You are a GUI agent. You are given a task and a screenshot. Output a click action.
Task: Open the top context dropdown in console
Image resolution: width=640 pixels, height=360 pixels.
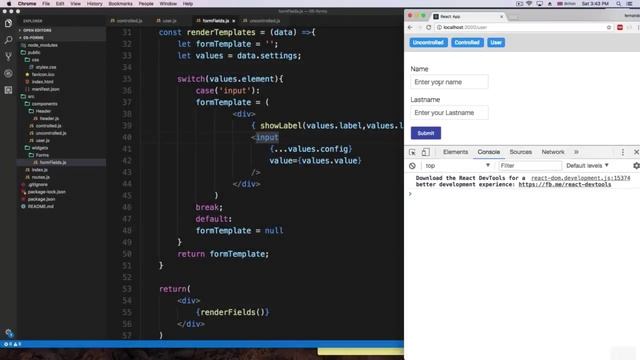(x=457, y=166)
